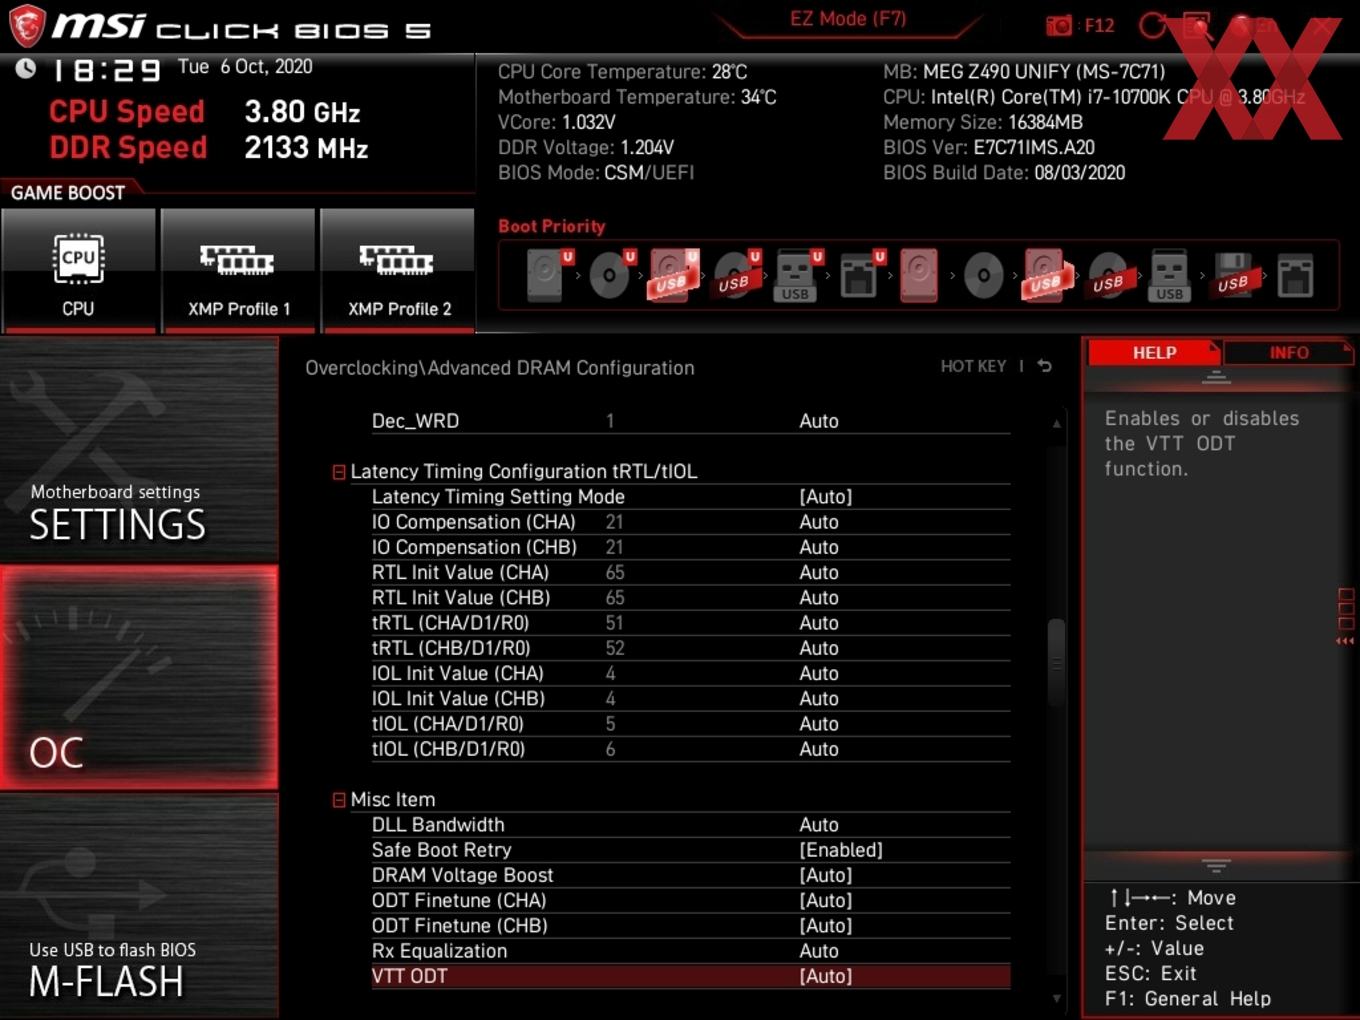Image resolution: width=1360 pixels, height=1020 pixels.
Task: Select the UEFI USB hard disk boot icon
Action: pyautogui.click(x=673, y=274)
